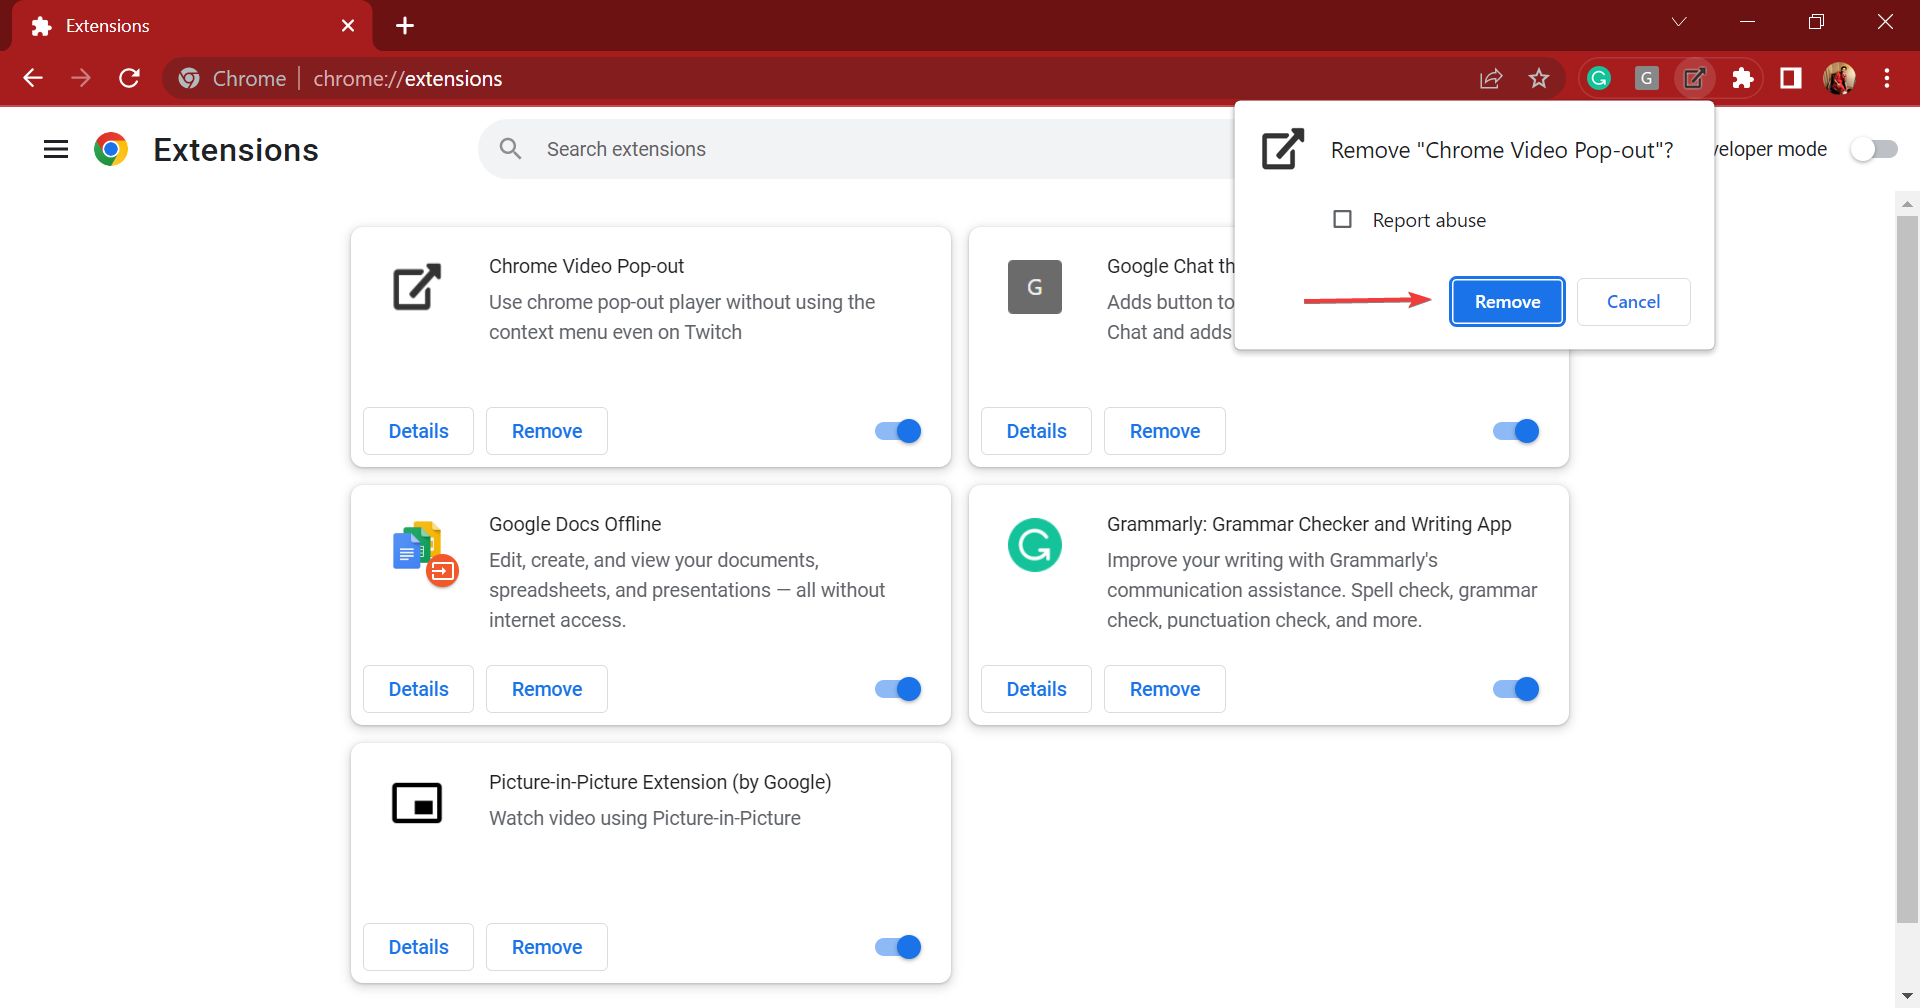Click the Google Docs Offline card icon
The width and height of the screenshot is (1920, 1008).
pos(425,553)
